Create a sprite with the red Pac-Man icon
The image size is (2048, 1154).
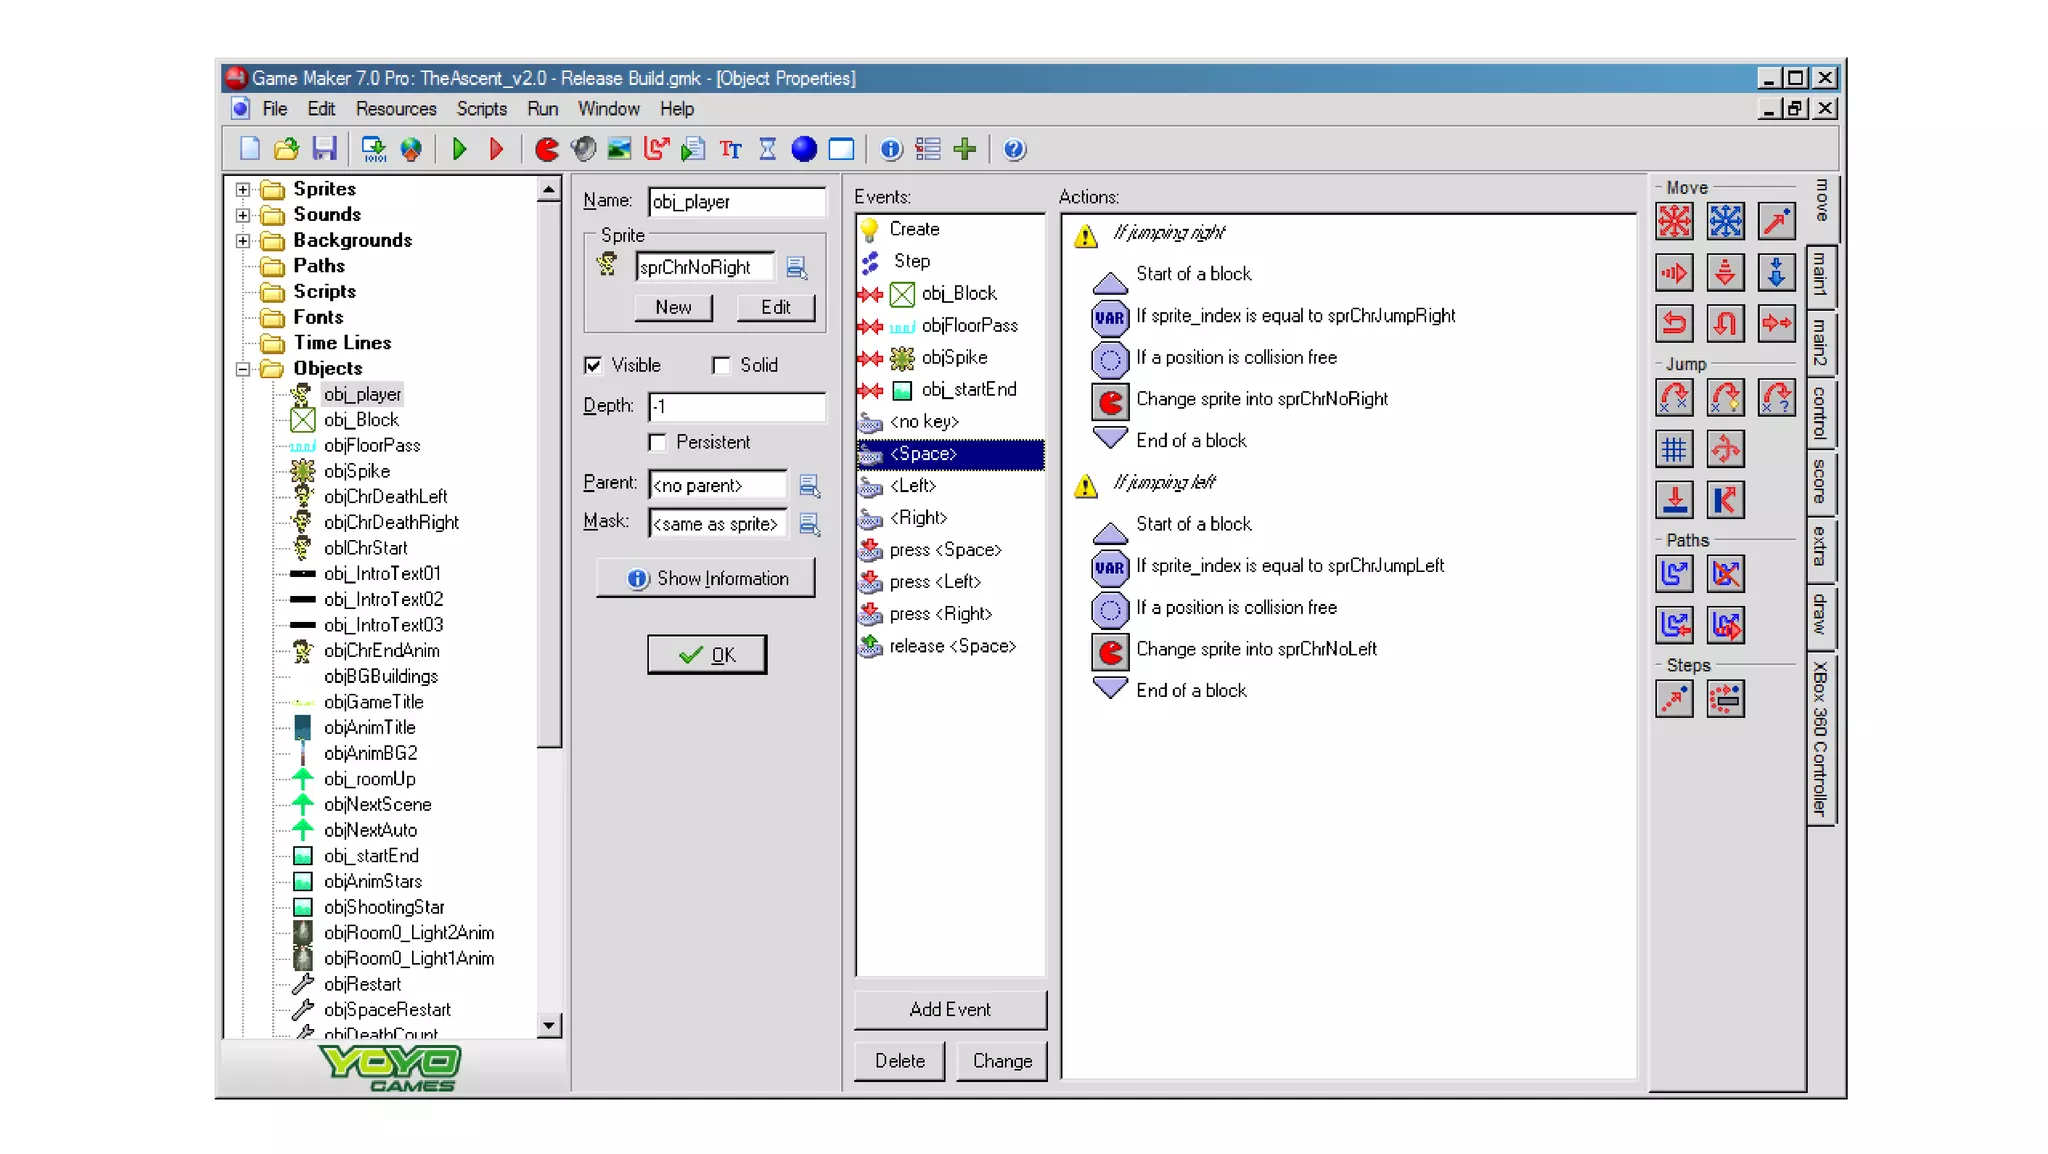click(x=546, y=149)
